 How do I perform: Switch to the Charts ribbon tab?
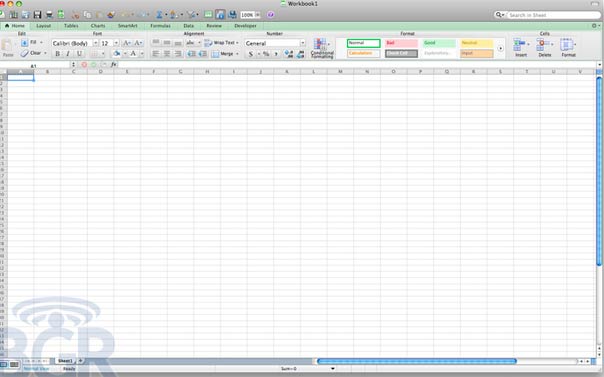click(x=98, y=26)
